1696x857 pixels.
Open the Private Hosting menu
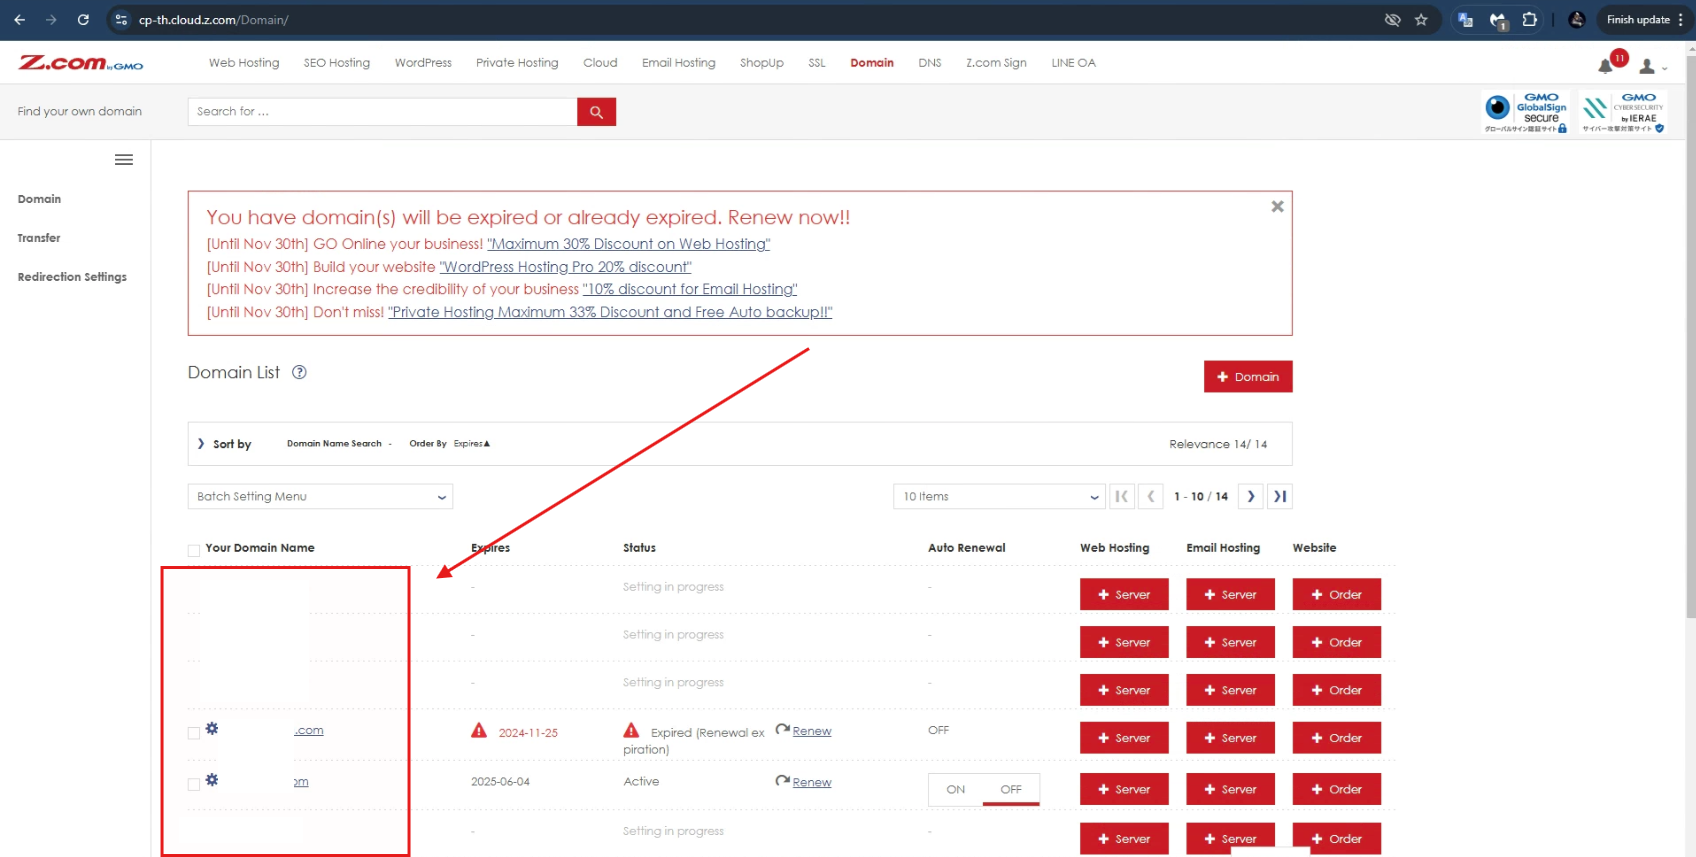(x=517, y=63)
